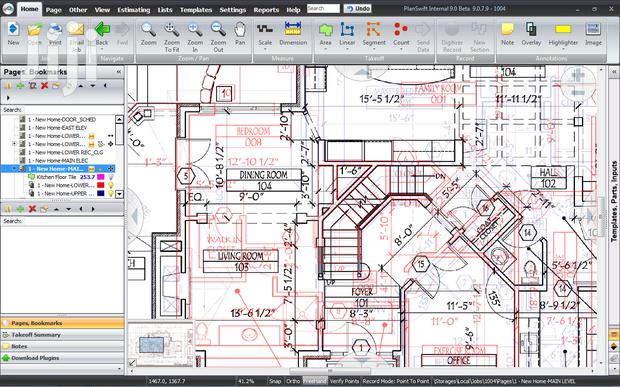Click the green add arrow in lower panel toolbar
The height and width of the screenshot is (387, 620).
coord(20,209)
